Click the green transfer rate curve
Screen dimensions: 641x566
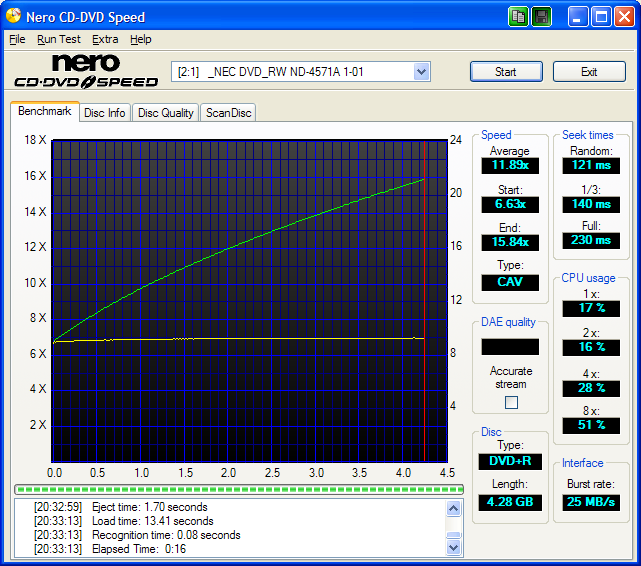[239, 244]
